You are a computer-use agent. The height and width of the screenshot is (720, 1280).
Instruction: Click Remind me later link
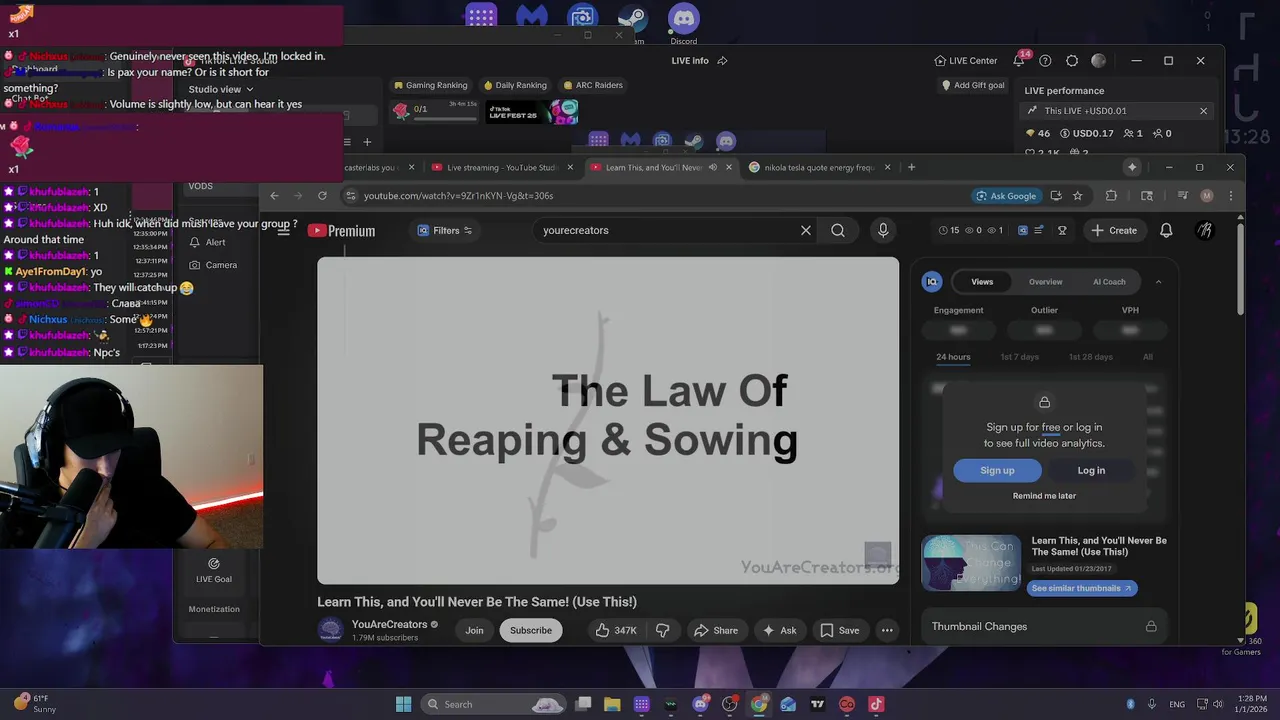[x=1044, y=496]
